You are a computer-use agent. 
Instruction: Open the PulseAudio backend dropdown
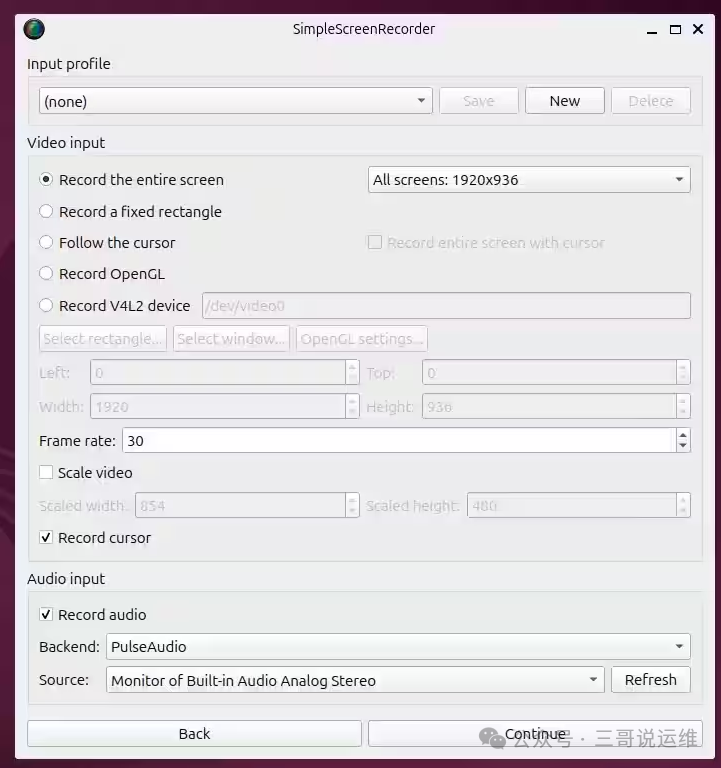point(398,647)
